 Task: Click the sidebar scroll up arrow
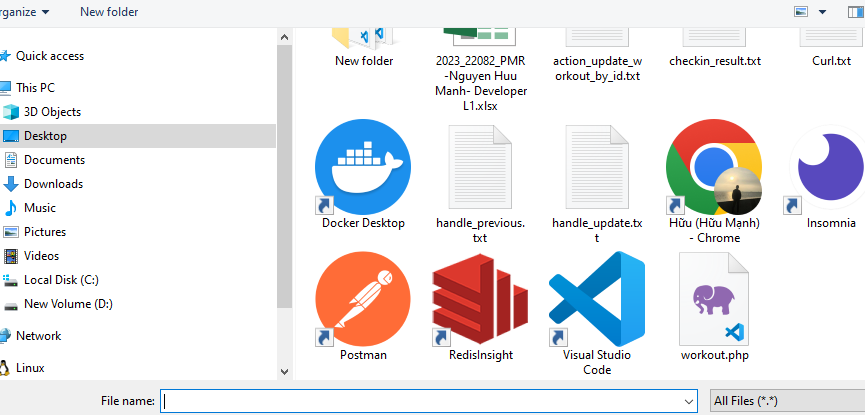point(284,38)
